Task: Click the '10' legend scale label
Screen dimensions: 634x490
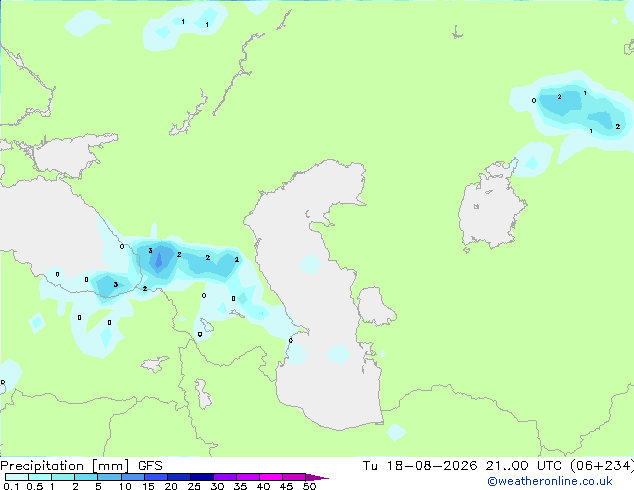Action: coord(125,486)
